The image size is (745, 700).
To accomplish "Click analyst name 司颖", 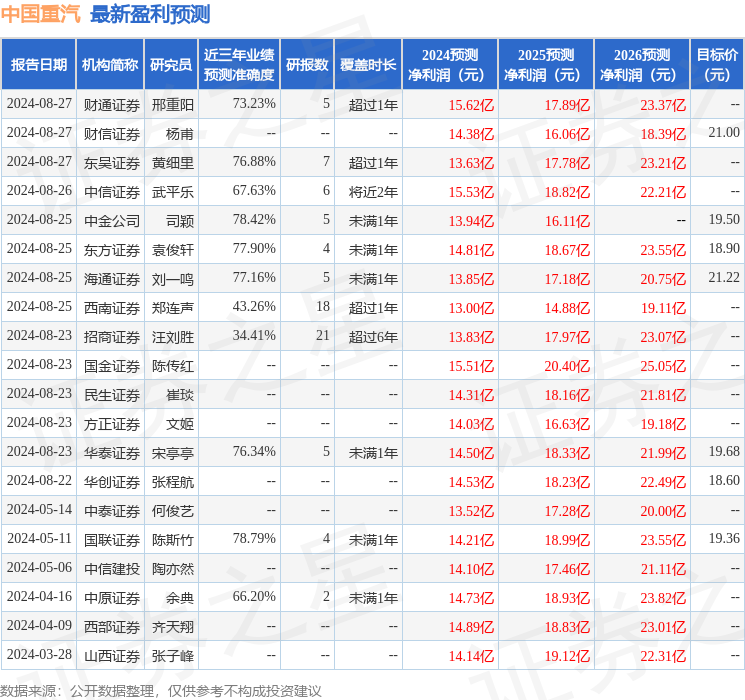I will pos(180,221).
